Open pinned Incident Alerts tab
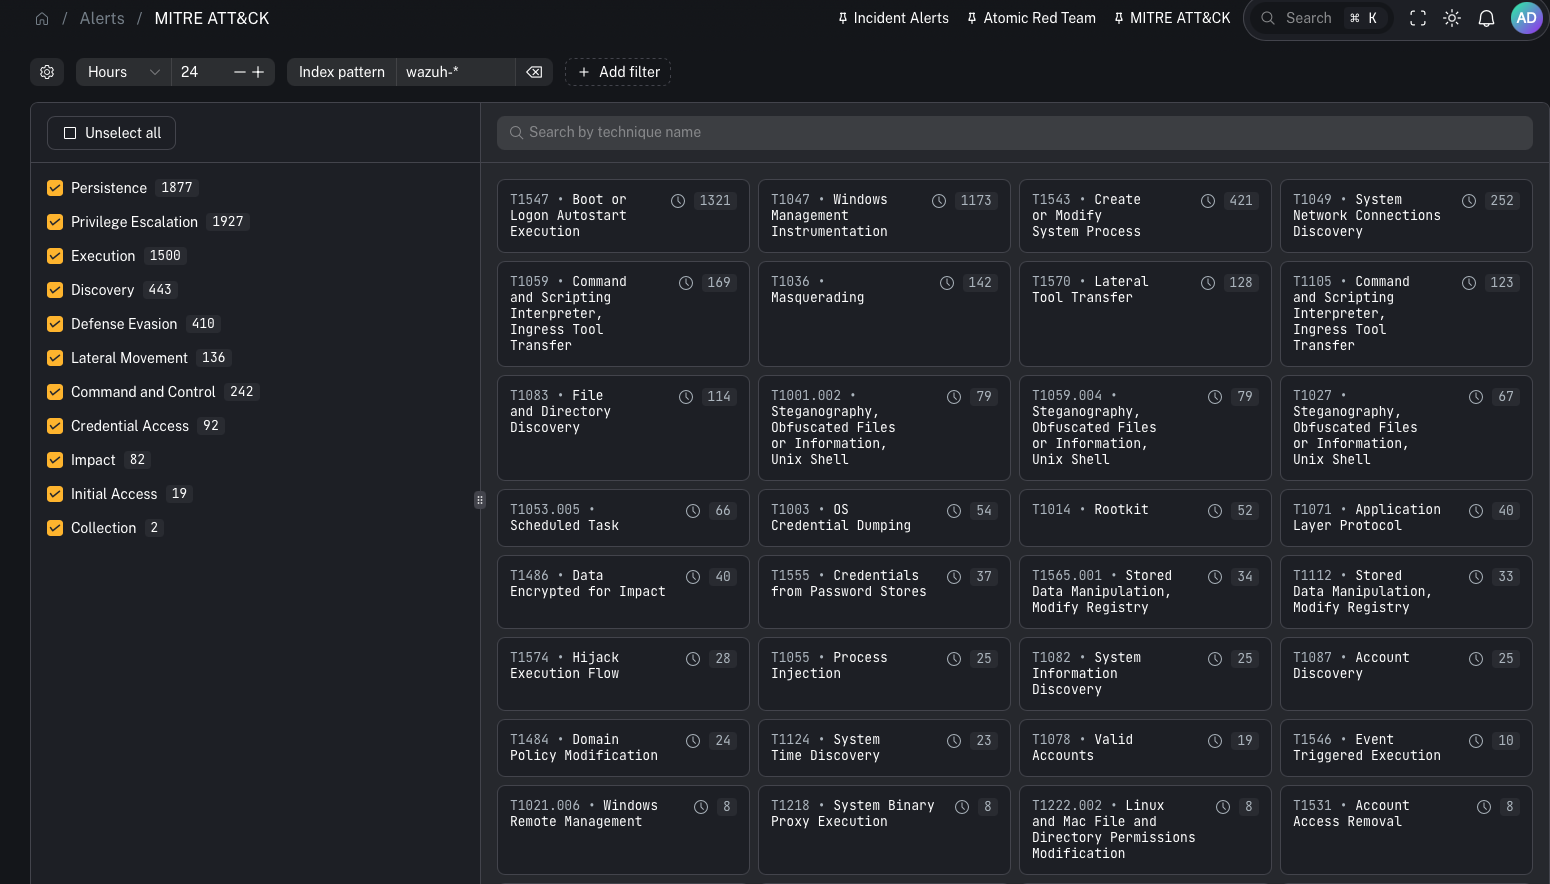Screen dimensions: 1550x884 tap(893, 18)
